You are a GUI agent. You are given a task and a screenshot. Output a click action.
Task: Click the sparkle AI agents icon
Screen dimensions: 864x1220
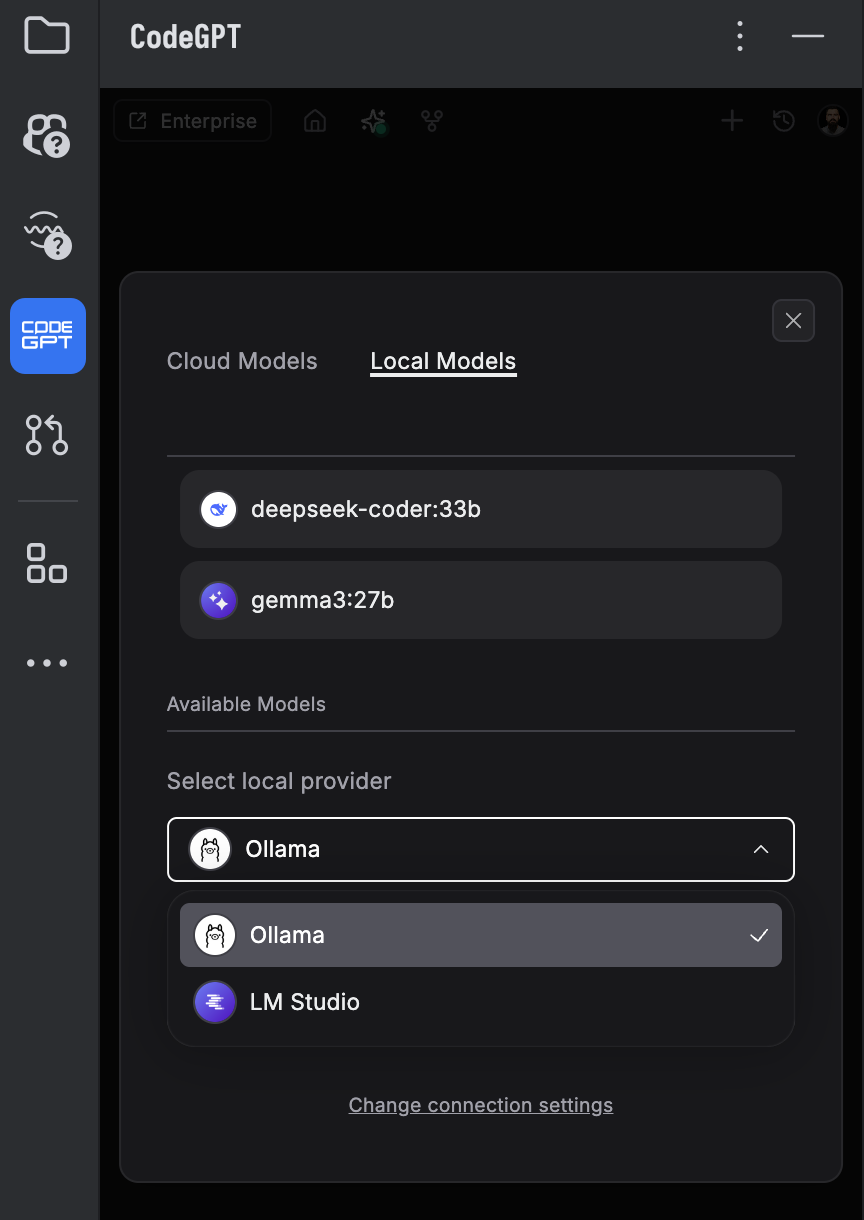tap(373, 121)
